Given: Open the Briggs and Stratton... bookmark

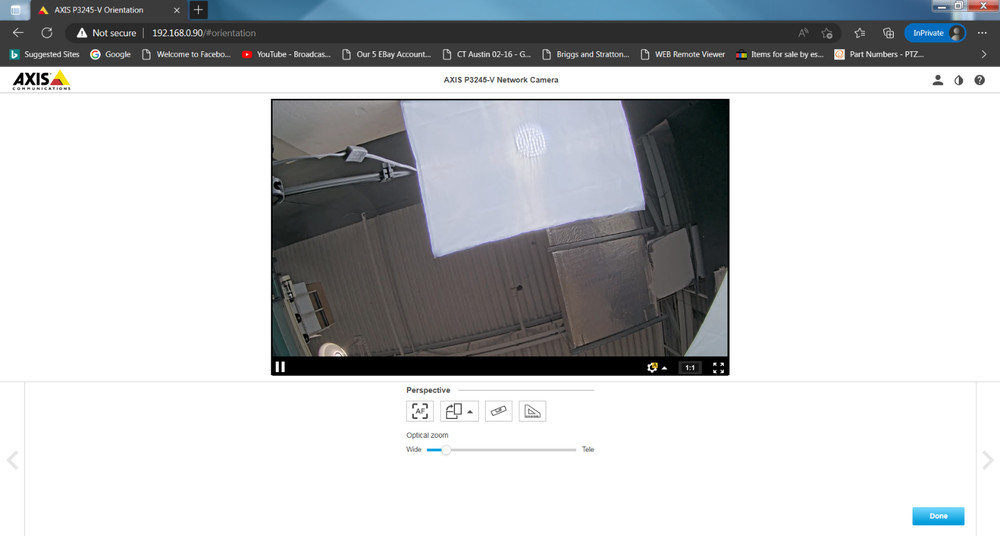Looking at the screenshot, I should click(586, 54).
